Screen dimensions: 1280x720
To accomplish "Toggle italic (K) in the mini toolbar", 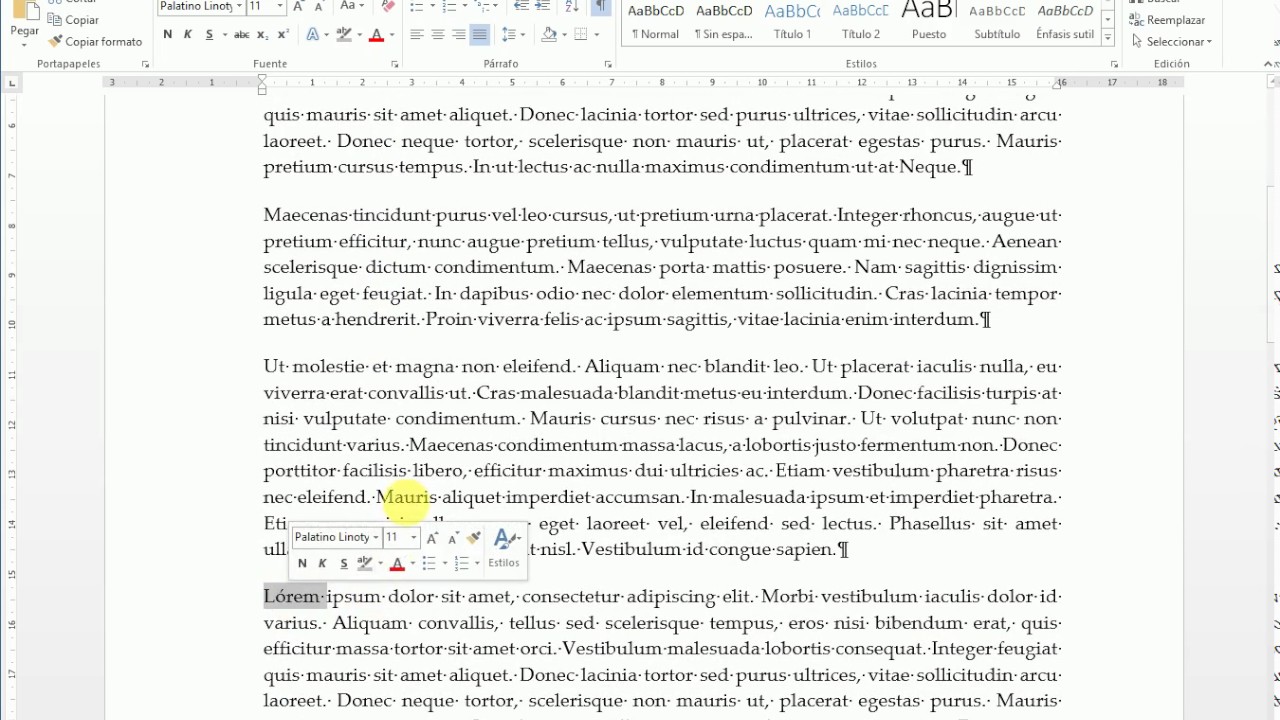I will [322, 564].
